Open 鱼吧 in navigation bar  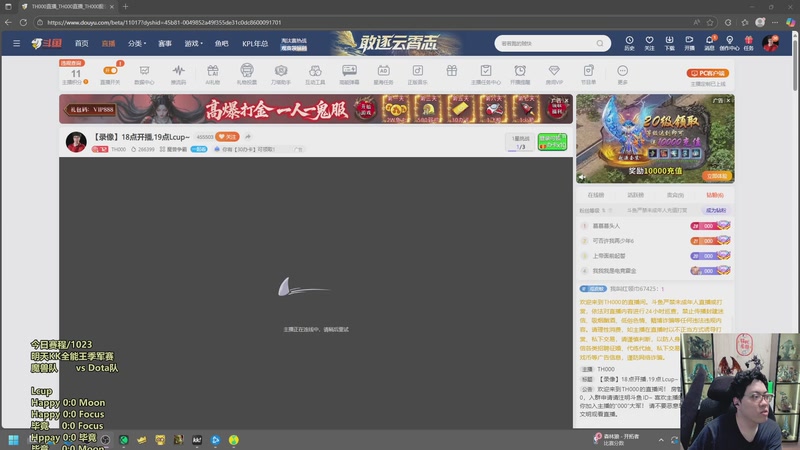(221, 43)
